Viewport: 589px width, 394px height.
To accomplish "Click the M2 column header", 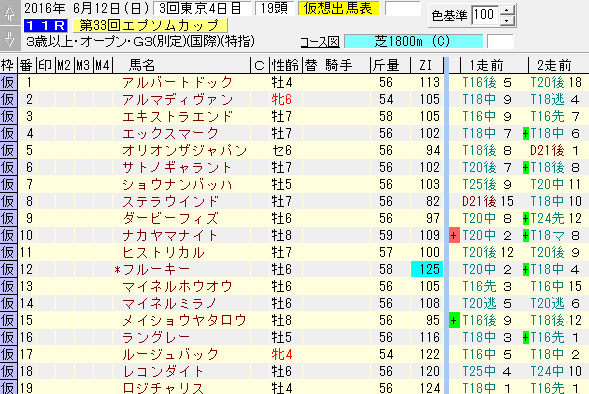I will (x=64, y=65).
